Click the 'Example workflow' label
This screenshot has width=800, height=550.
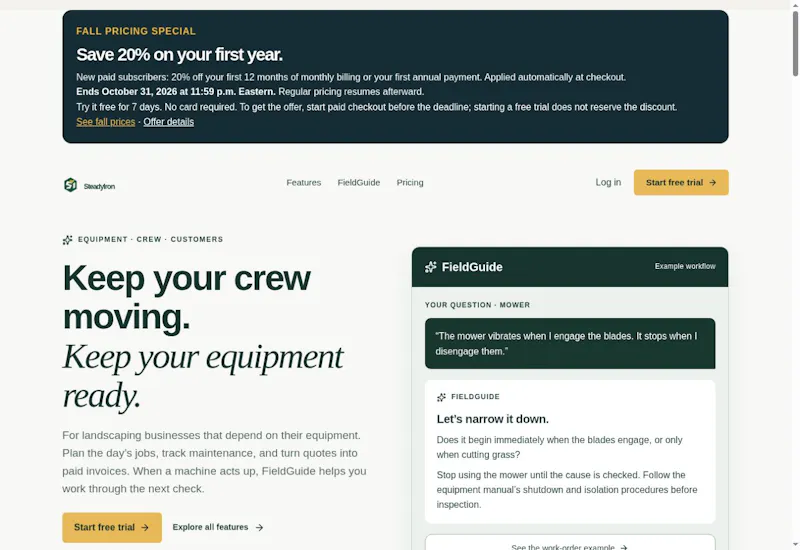[685, 266]
